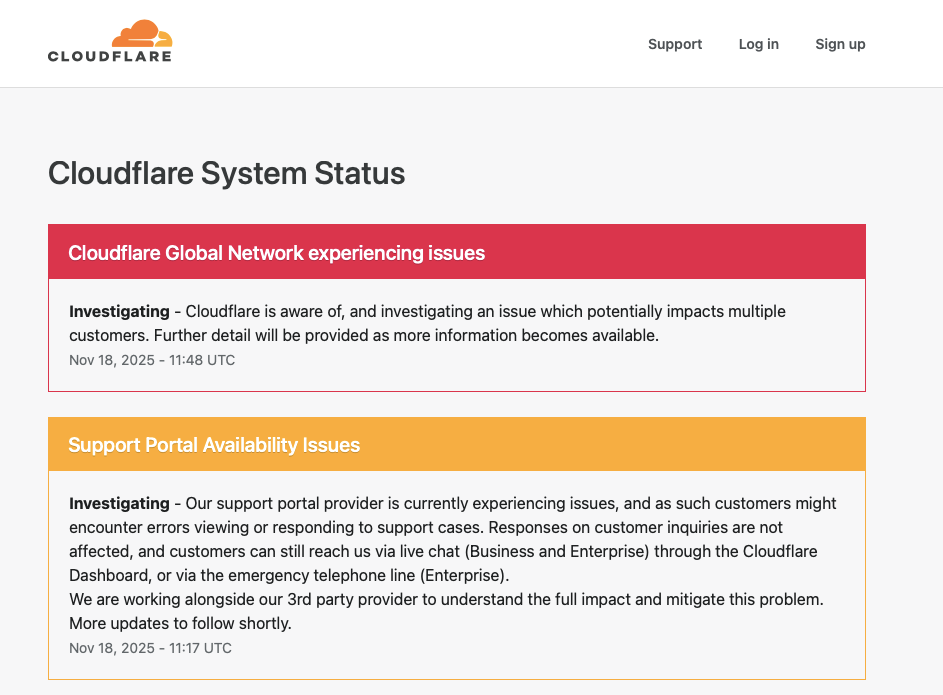Click the Nov 18, 2025 - 11:17 UTC timestamp
The image size is (943, 695).
pos(150,648)
